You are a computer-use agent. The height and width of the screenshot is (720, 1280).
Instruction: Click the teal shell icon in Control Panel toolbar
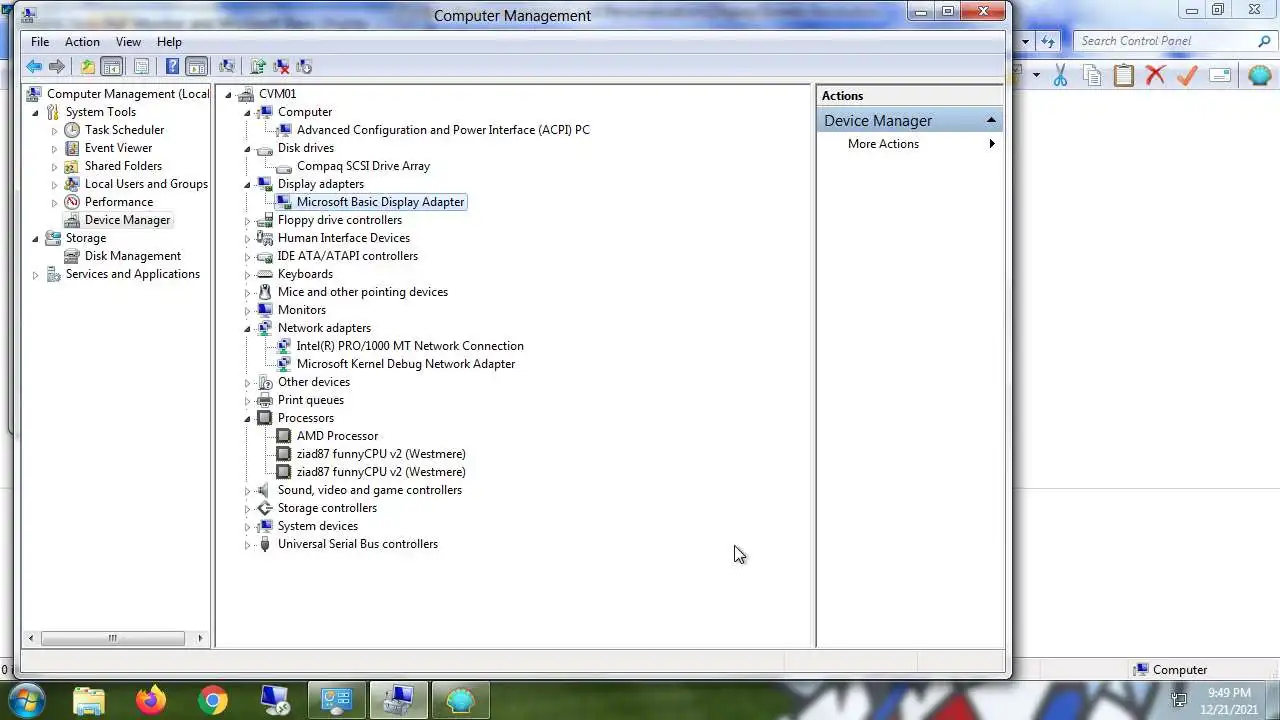tap(1259, 75)
